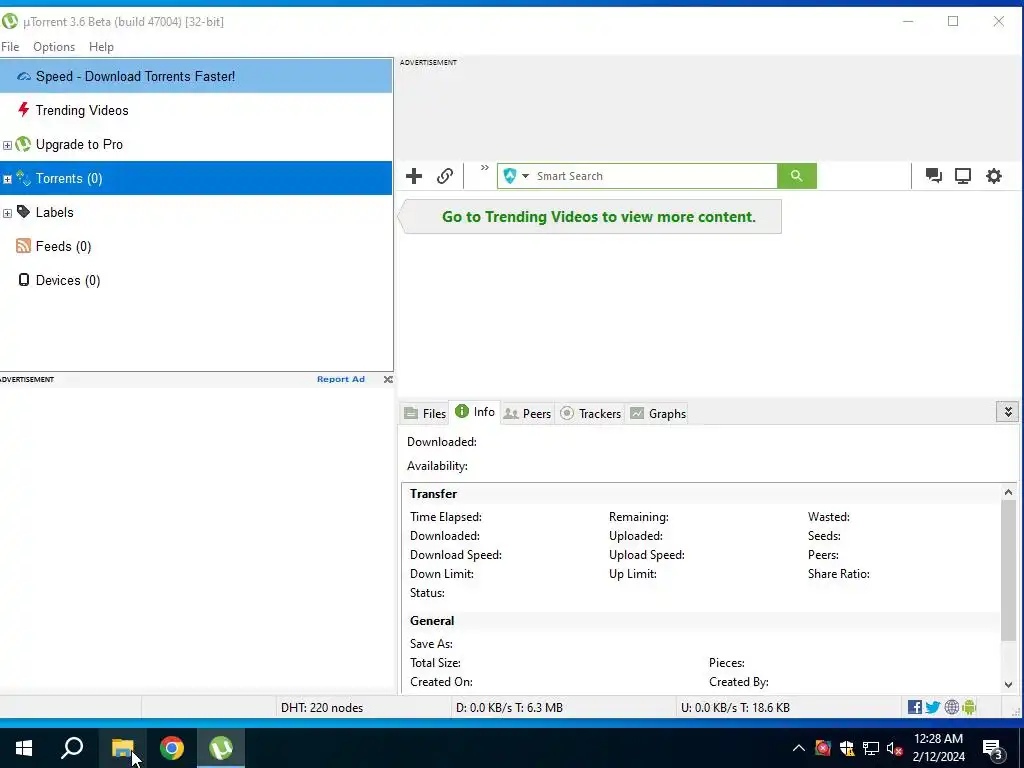Click the green search magnifier button
This screenshot has height=768, width=1024.
(x=797, y=176)
